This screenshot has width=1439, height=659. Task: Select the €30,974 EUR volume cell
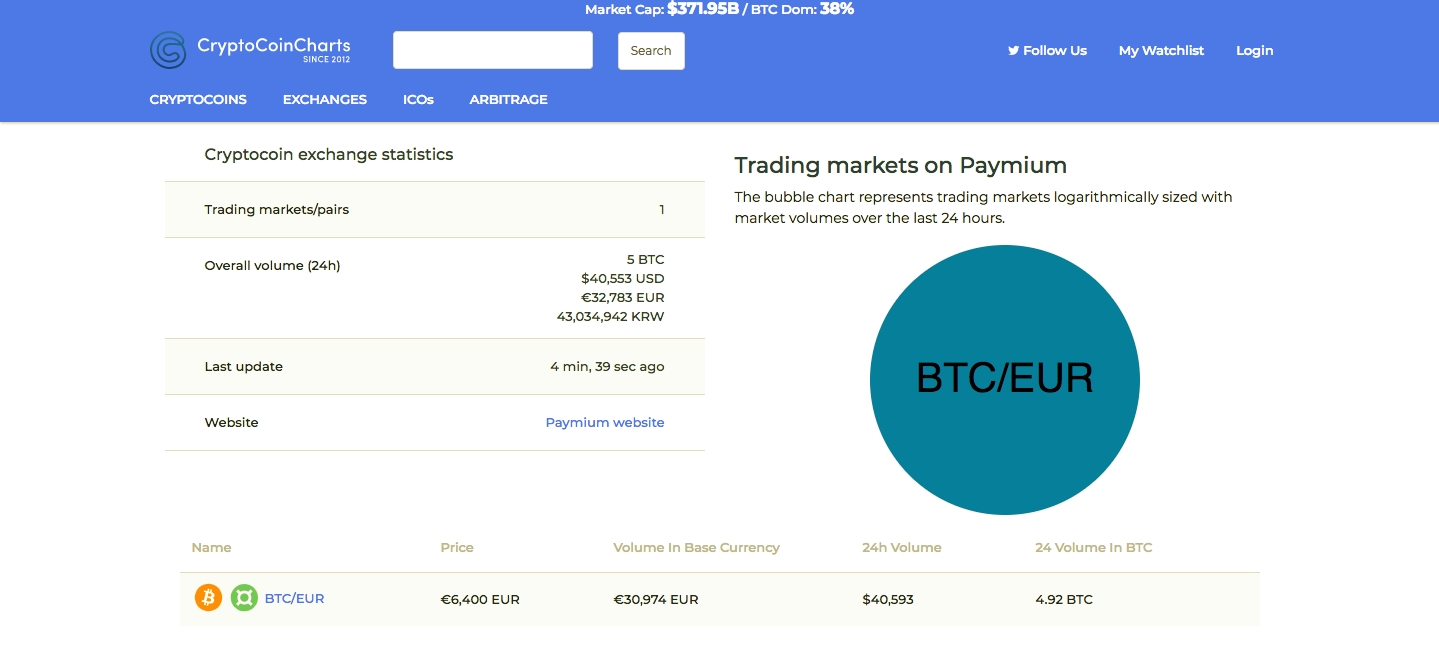tap(656, 599)
